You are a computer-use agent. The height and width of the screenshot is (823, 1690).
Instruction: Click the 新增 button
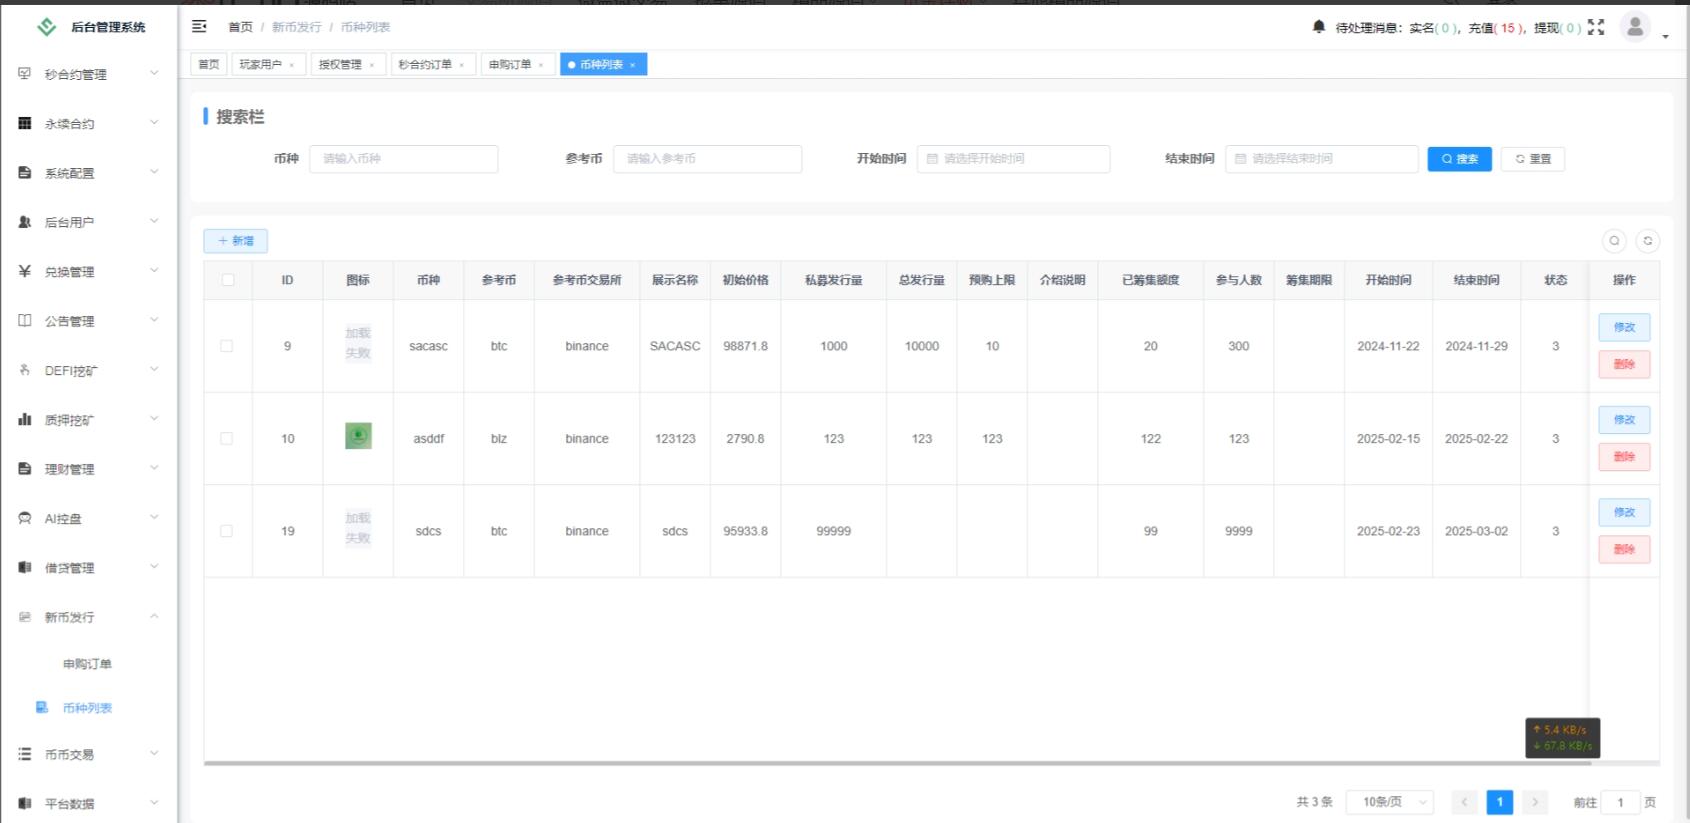(236, 241)
